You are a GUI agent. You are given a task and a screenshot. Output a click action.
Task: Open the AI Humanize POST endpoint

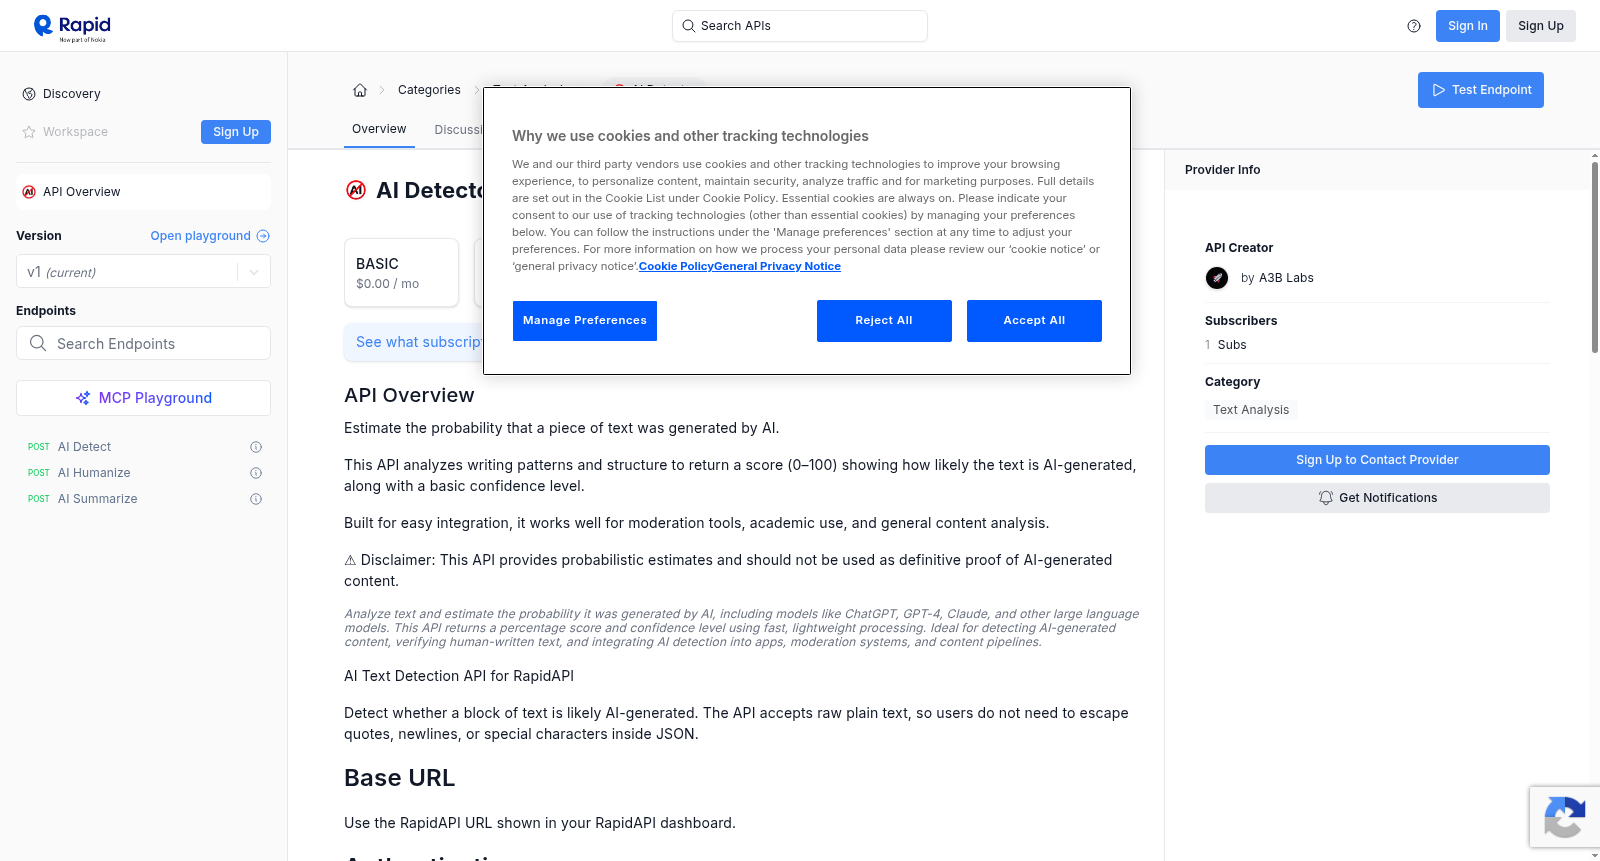point(94,473)
